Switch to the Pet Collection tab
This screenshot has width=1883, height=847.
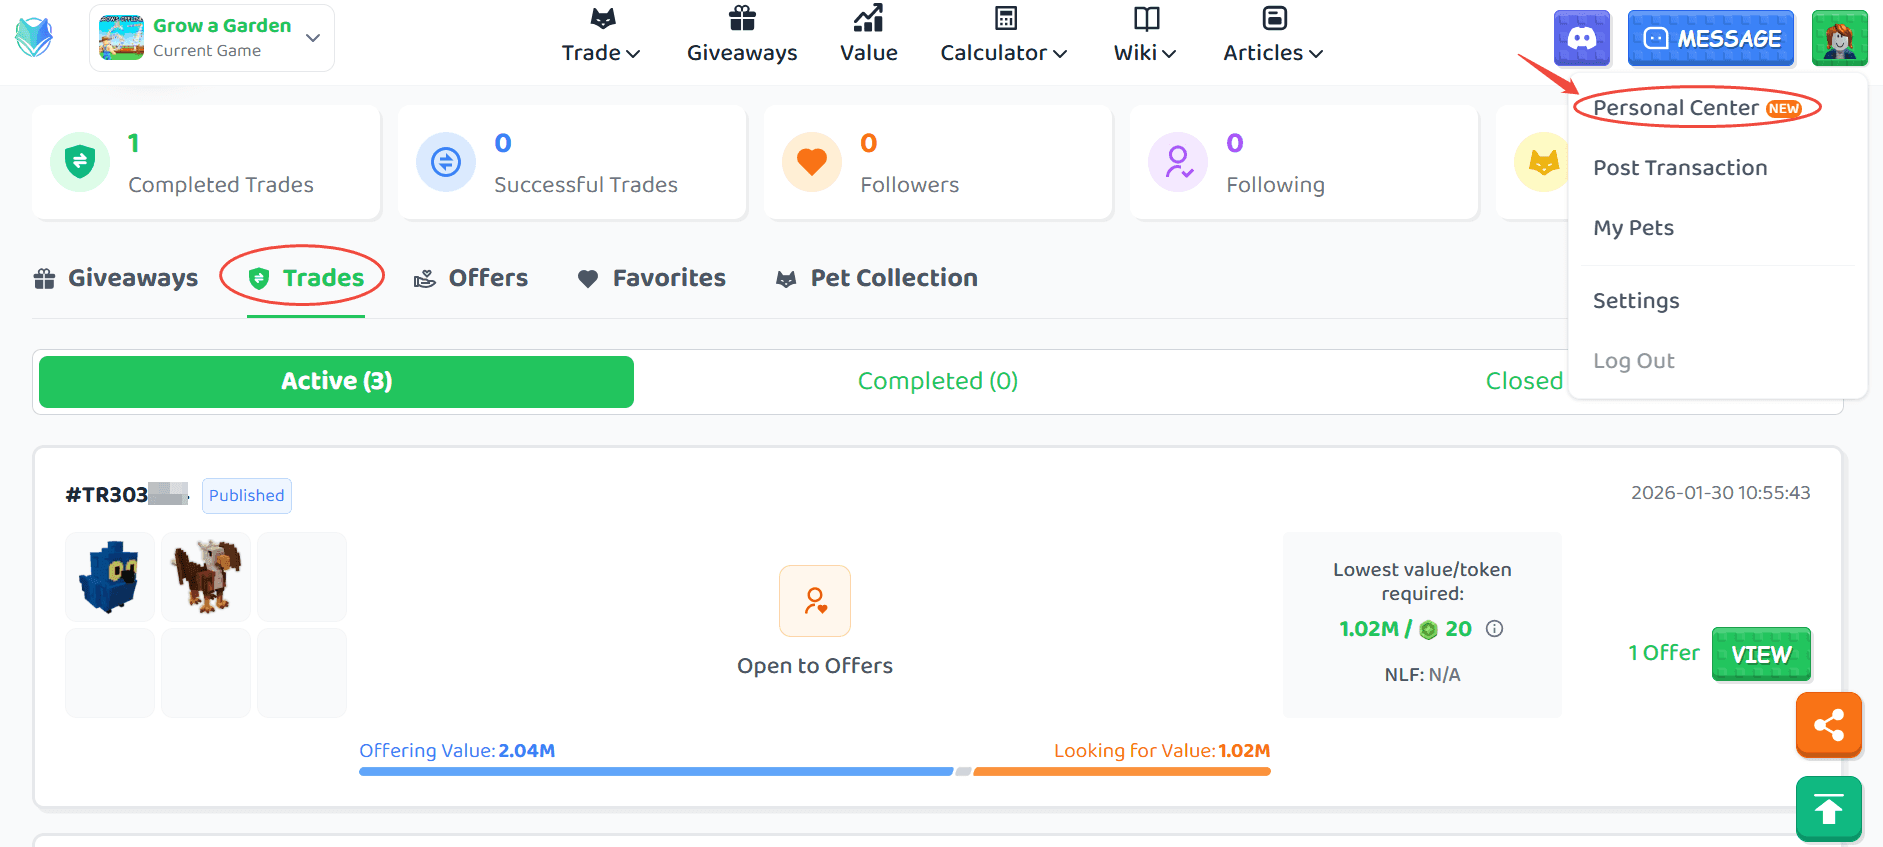coord(877,278)
